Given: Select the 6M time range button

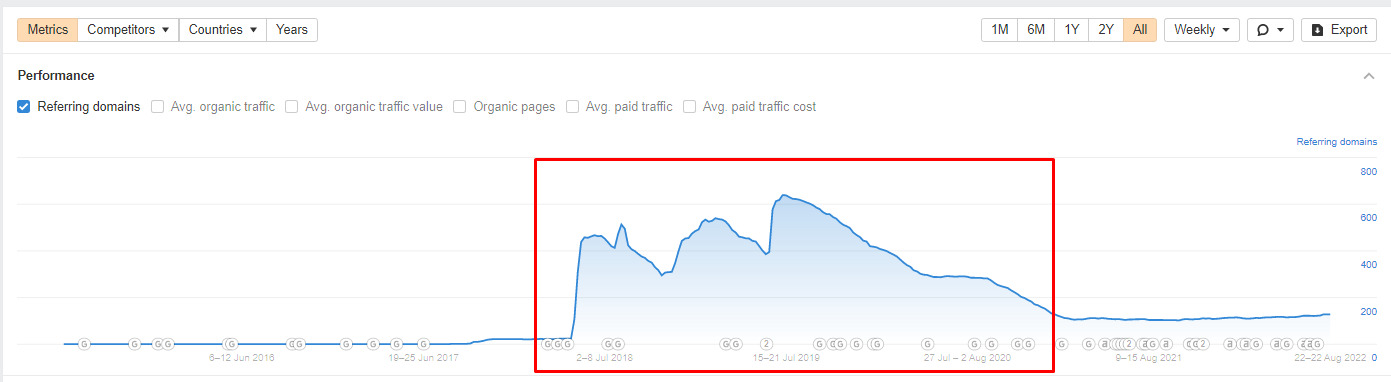Looking at the screenshot, I should pyautogui.click(x=1036, y=30).
